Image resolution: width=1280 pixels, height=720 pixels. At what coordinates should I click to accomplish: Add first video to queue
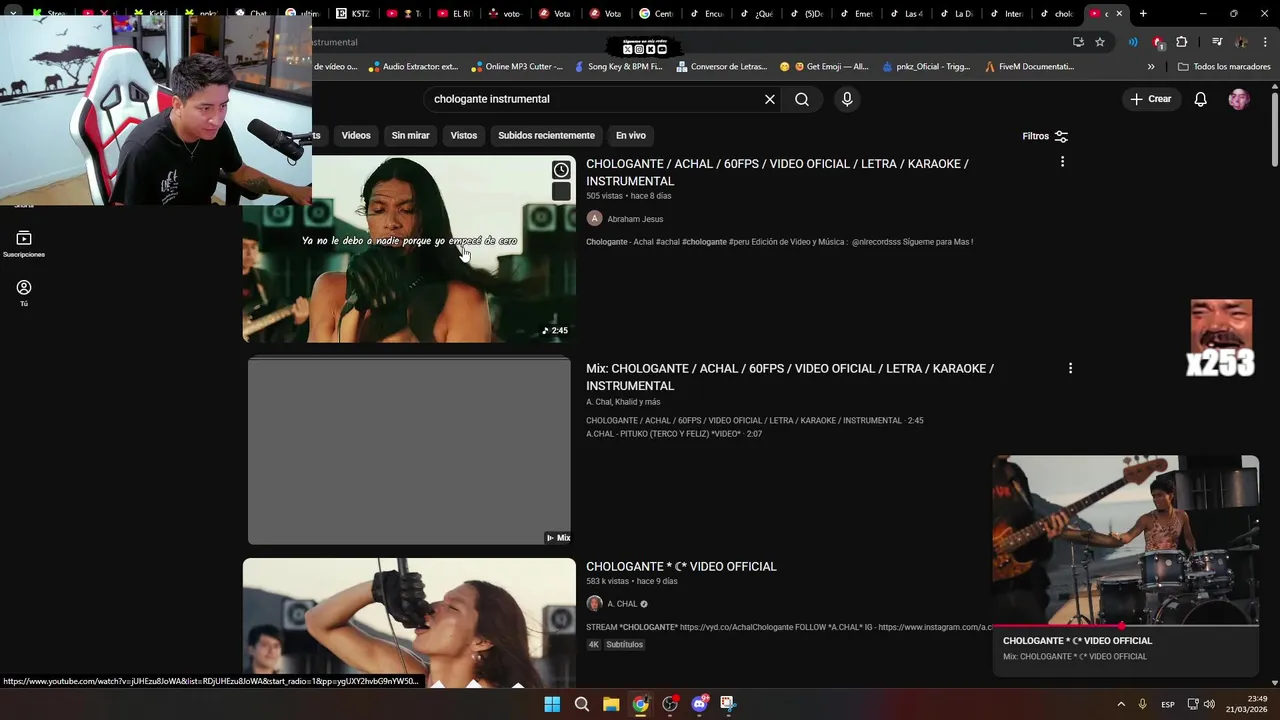click(561, 191)
